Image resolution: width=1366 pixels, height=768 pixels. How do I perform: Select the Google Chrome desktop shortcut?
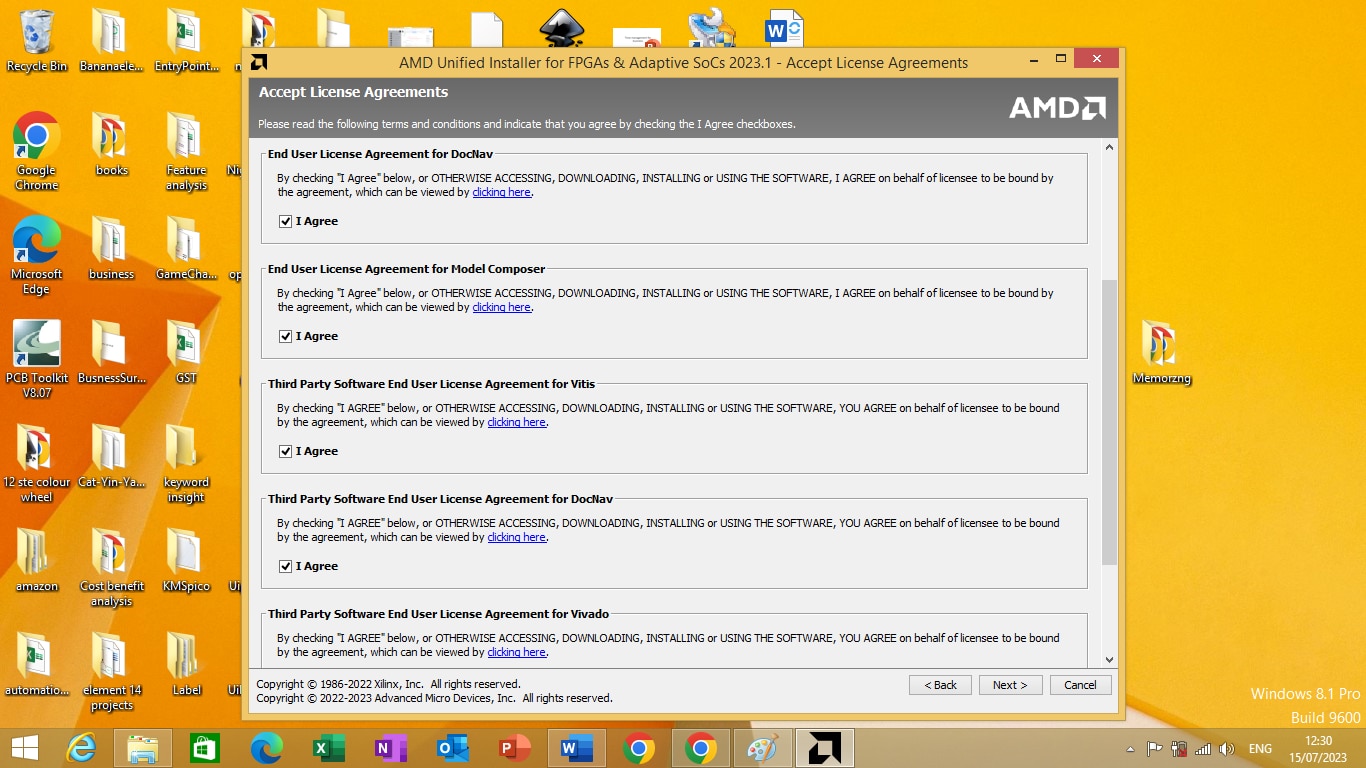point(37,151)
